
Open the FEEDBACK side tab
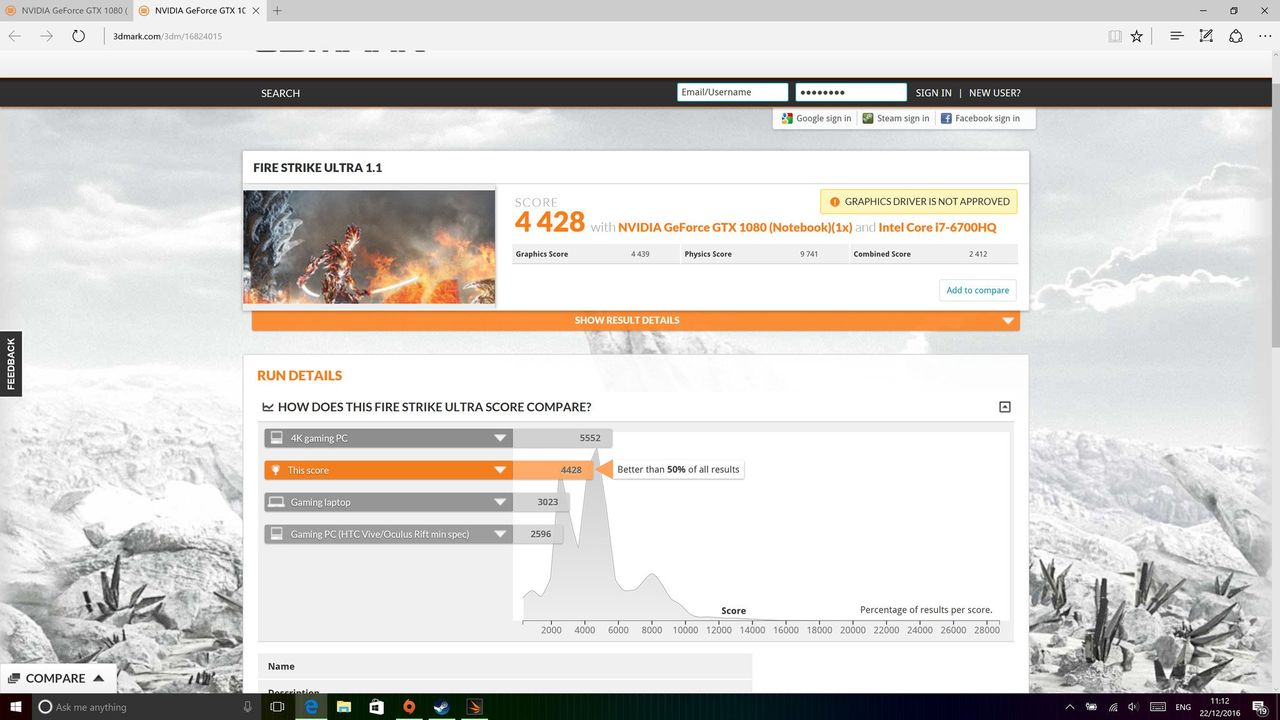[11, 363]
